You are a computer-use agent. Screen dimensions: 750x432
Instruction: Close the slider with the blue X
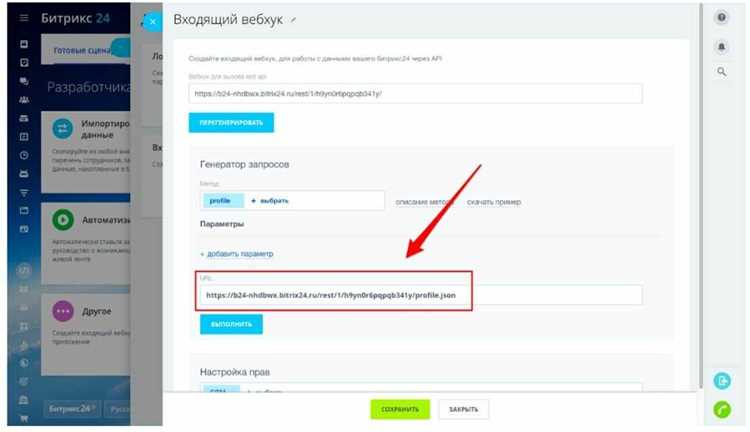point(153,22)
